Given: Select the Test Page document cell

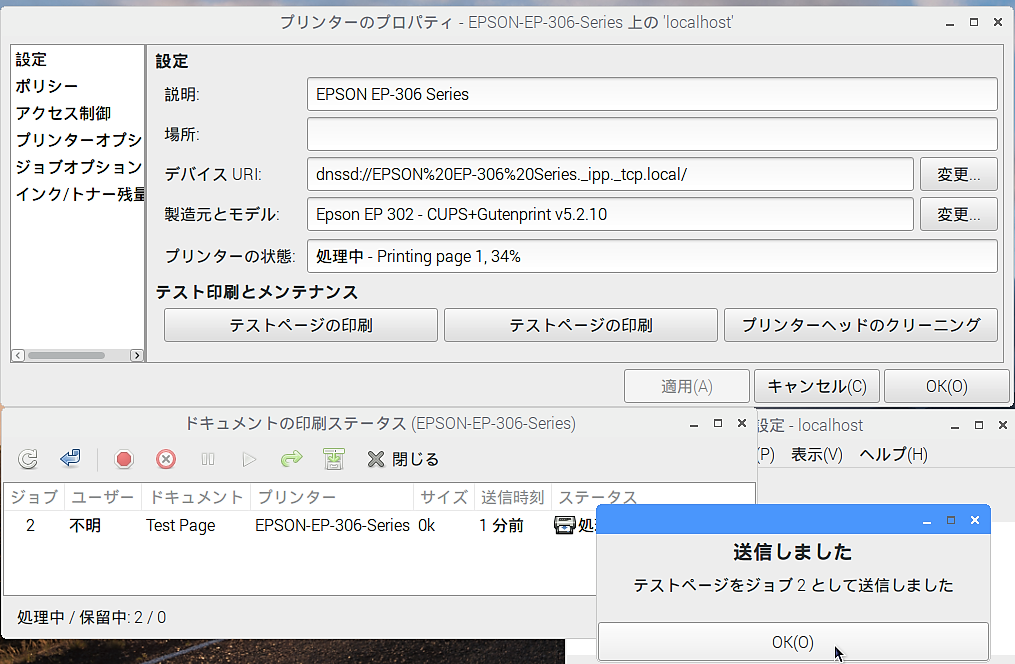Looking at the screenshot, I should 181,525.
